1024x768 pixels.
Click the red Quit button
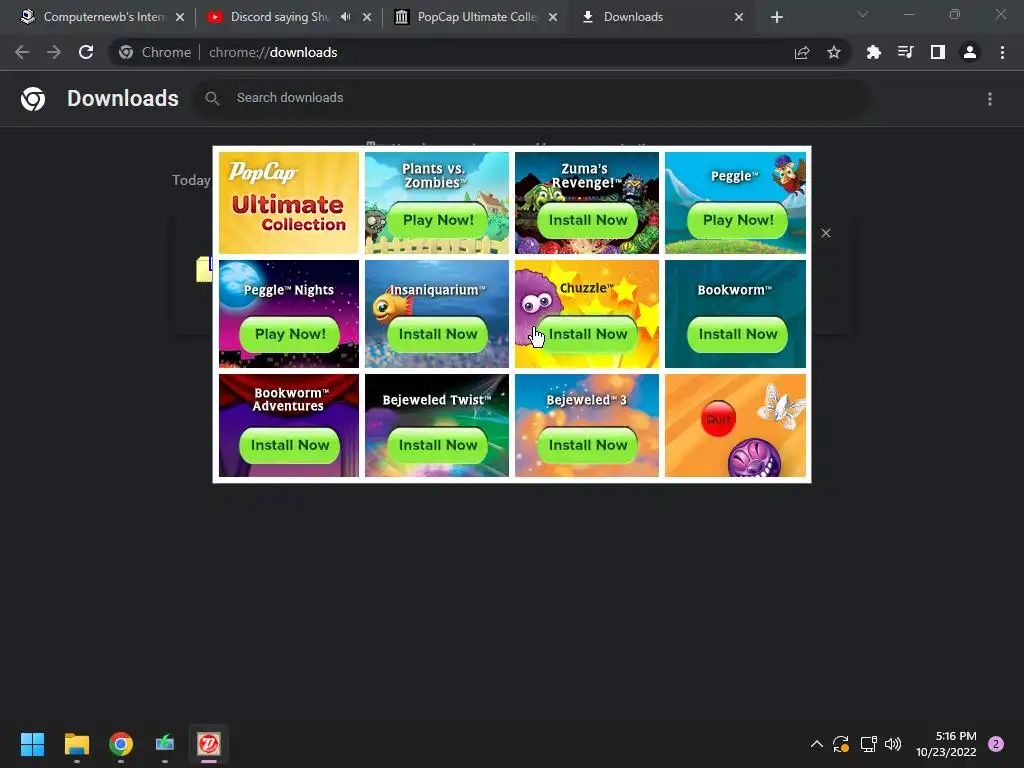click(x=718, y=419)
